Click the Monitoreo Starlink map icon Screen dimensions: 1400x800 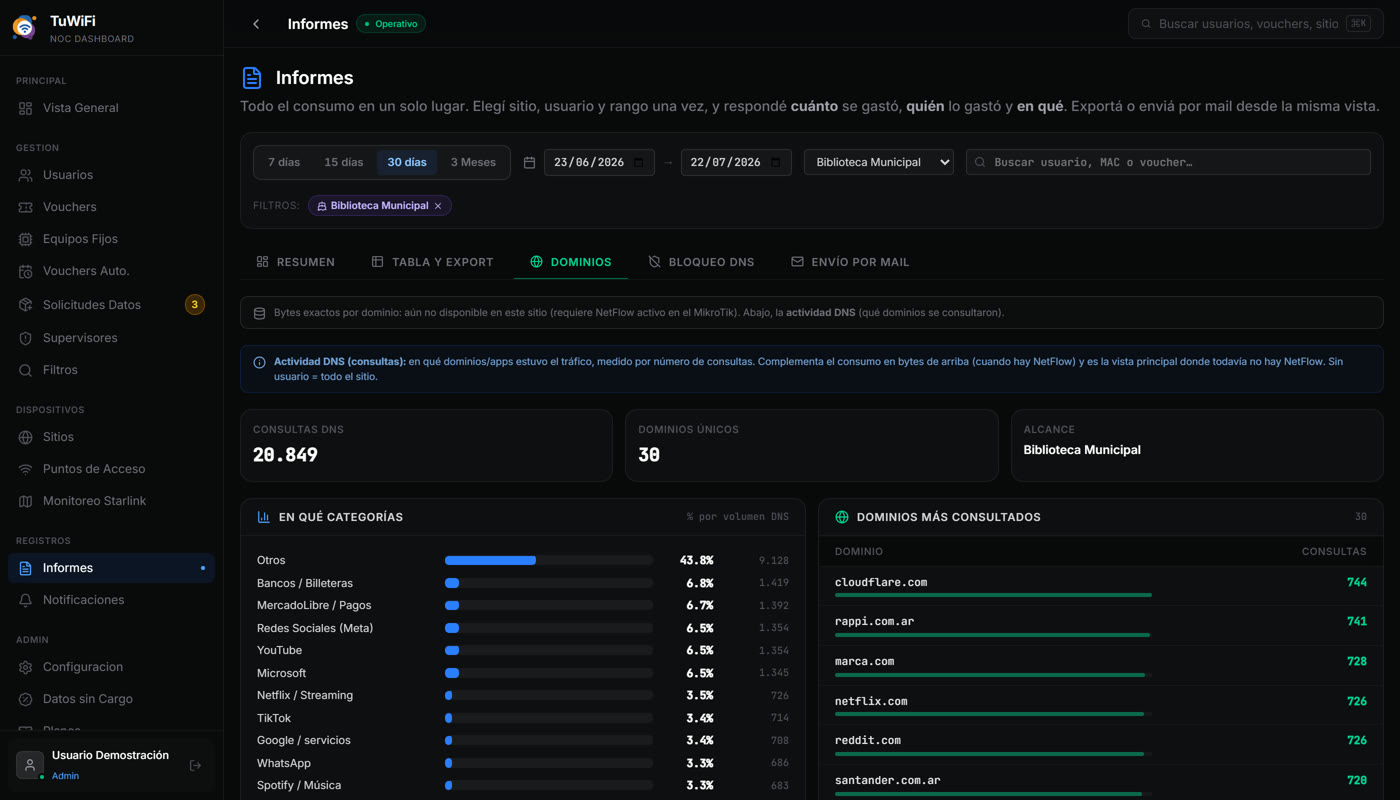26,501
